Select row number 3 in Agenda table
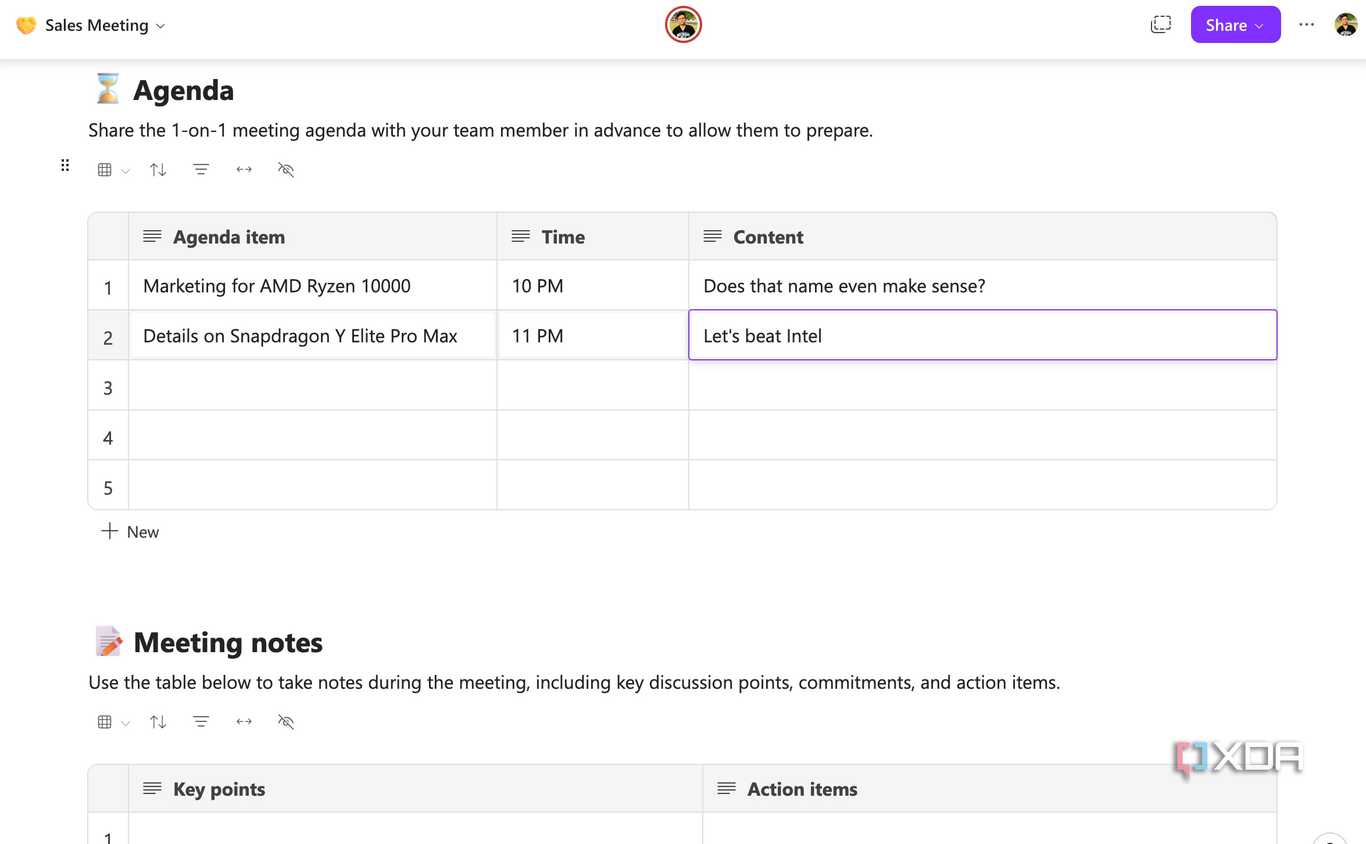 108,388
